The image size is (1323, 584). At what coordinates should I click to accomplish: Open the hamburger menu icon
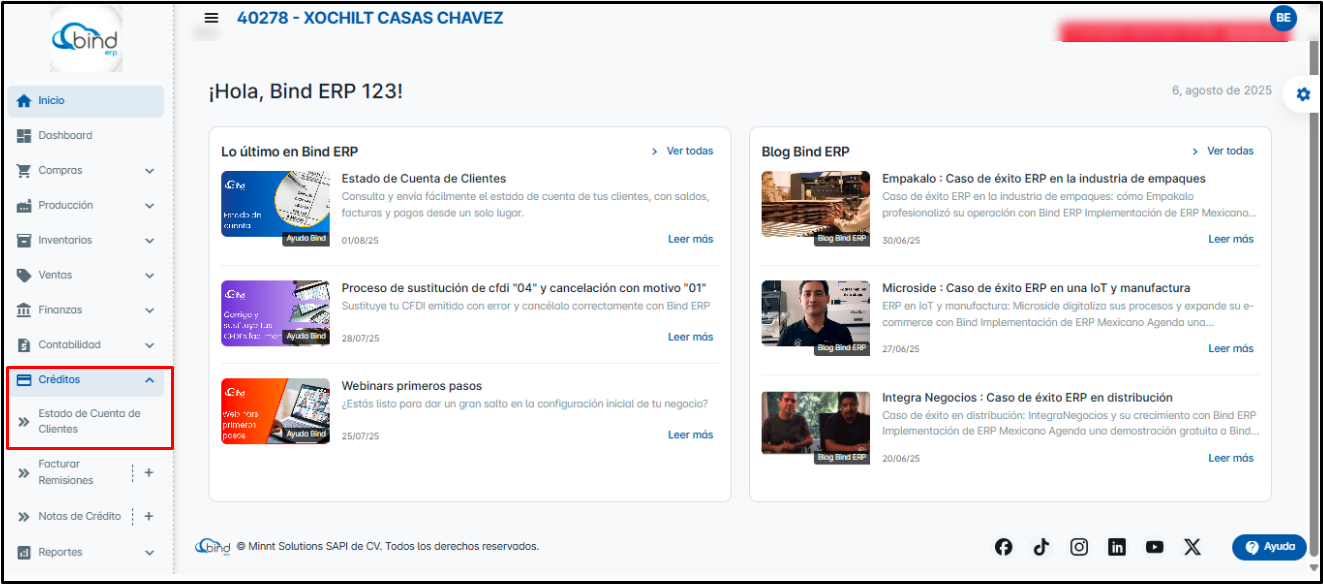pos(211,18)
